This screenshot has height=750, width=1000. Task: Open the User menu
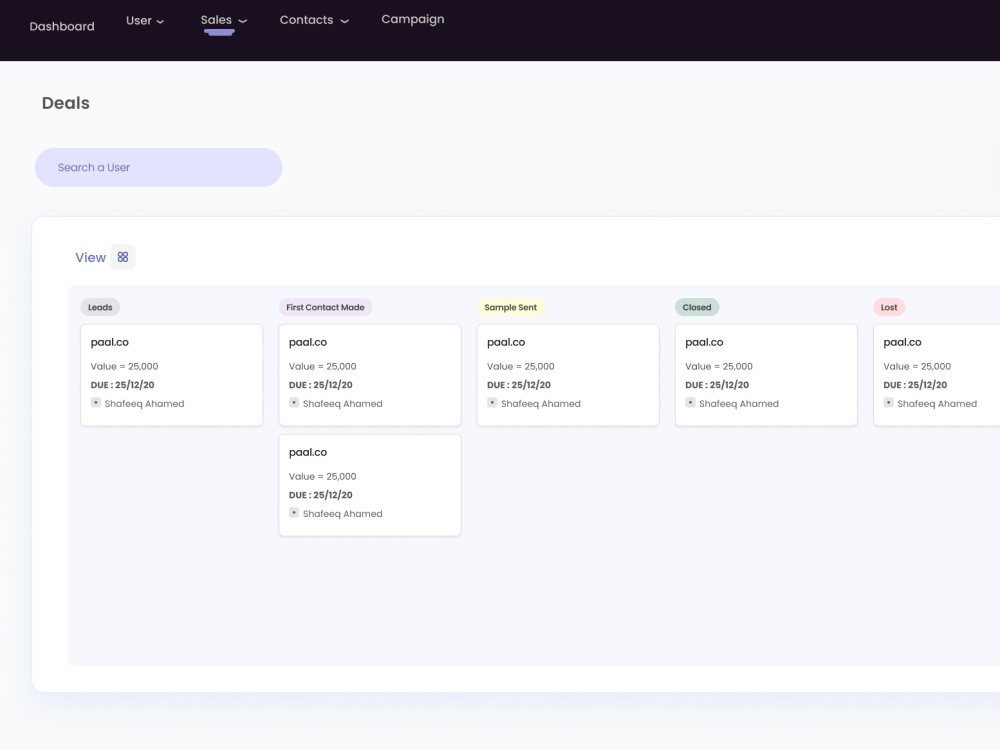[x=139, y=20]
